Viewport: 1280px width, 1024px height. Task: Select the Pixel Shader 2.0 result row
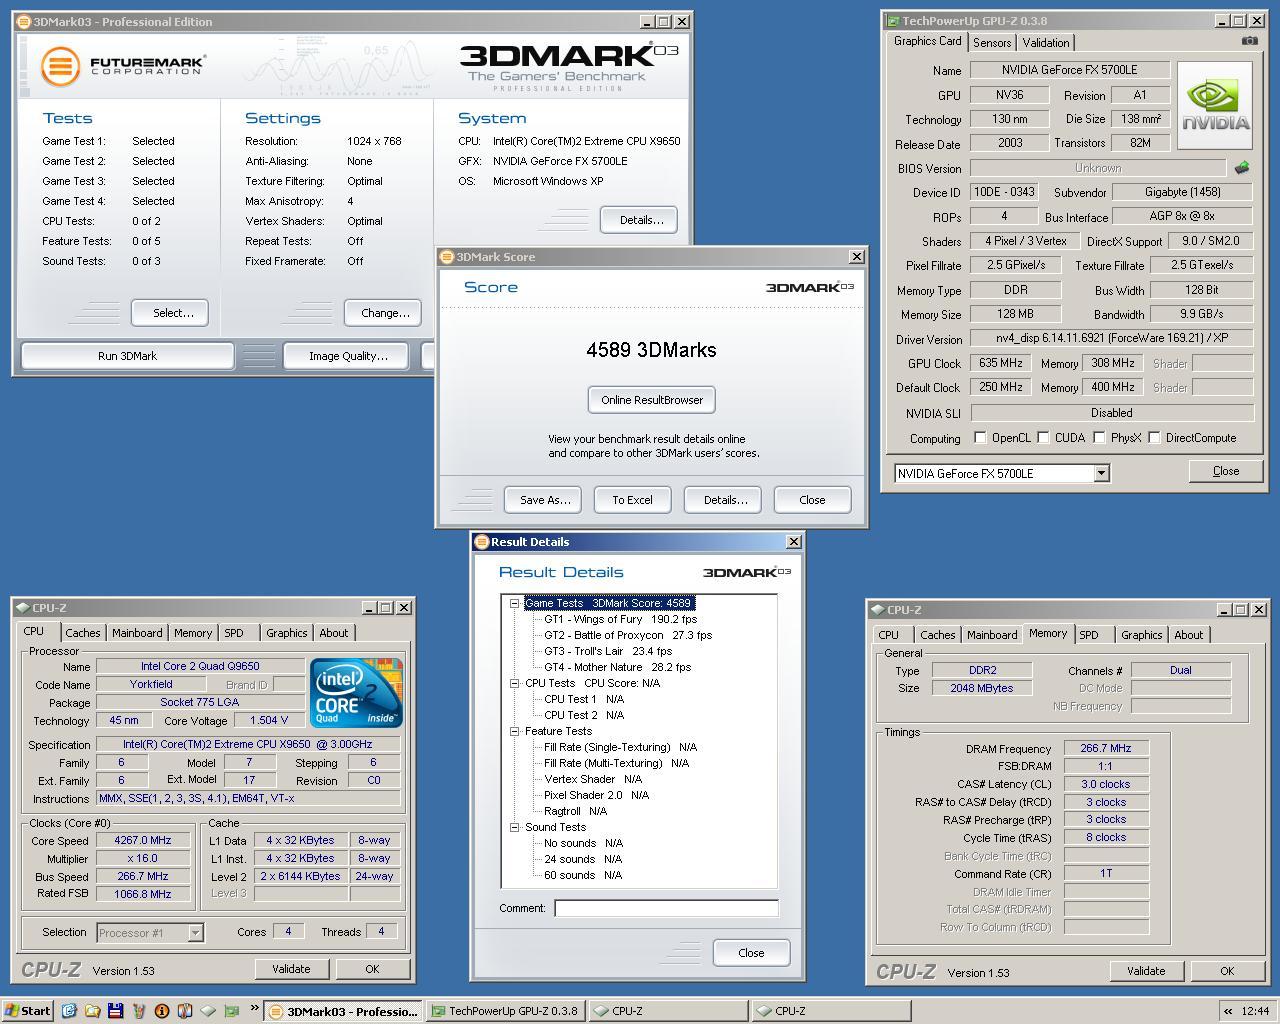tap(596, 795)
